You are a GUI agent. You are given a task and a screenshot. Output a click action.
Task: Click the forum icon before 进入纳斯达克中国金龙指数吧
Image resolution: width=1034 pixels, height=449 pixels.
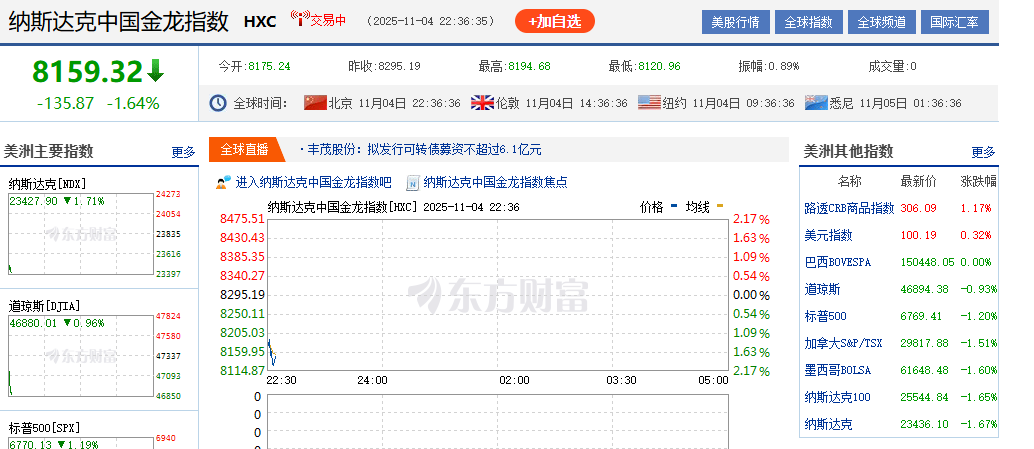pyautogui.click(x=224, y=182)
